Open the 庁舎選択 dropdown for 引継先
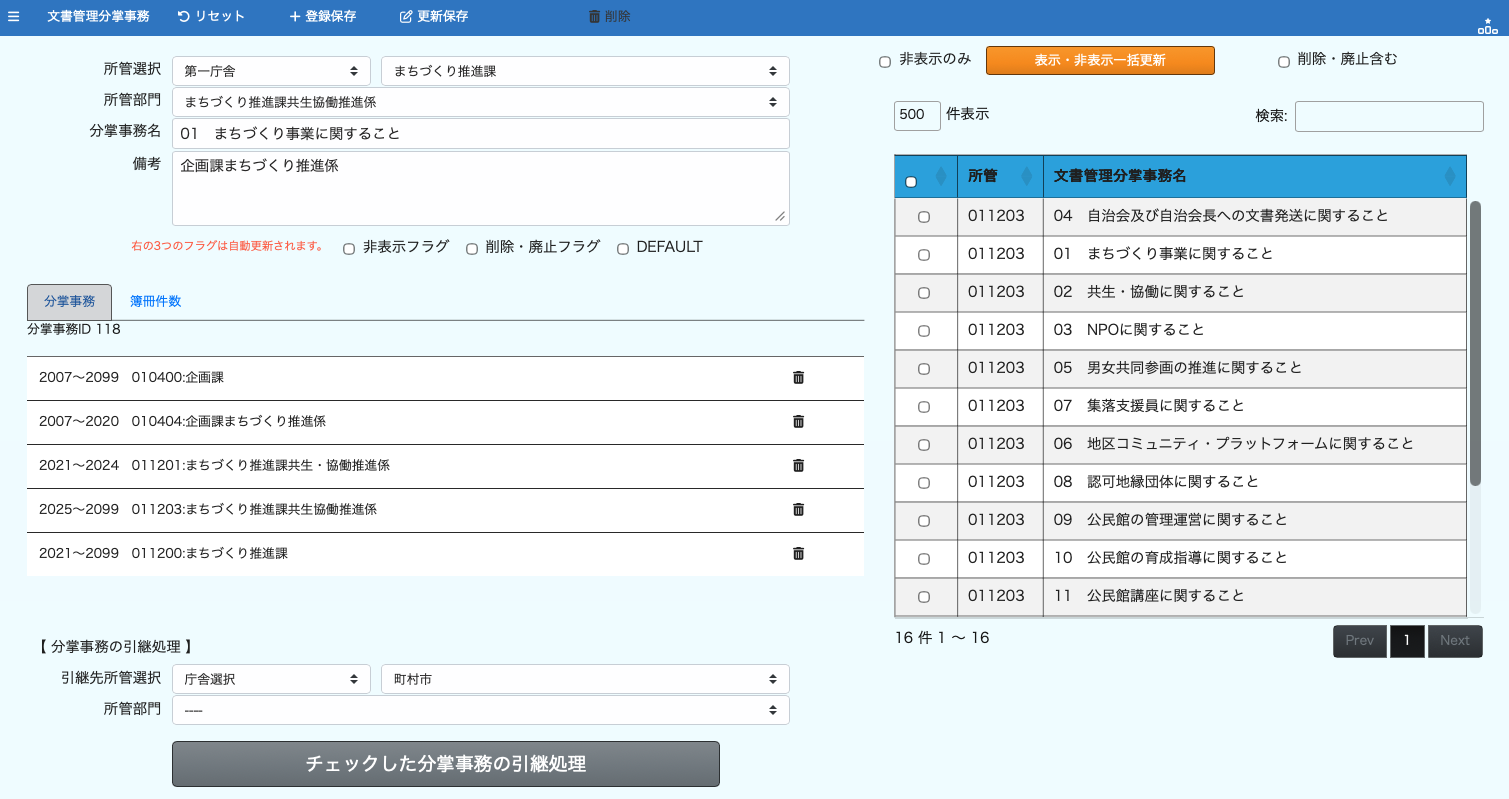This screenshot has width=1509, height=799. [271, 679]
